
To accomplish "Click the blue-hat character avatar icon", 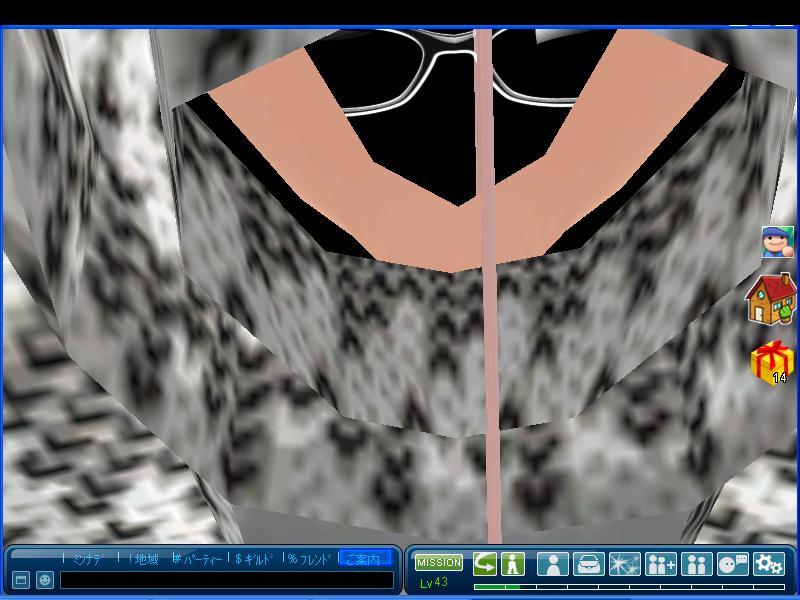I will 777,242.
